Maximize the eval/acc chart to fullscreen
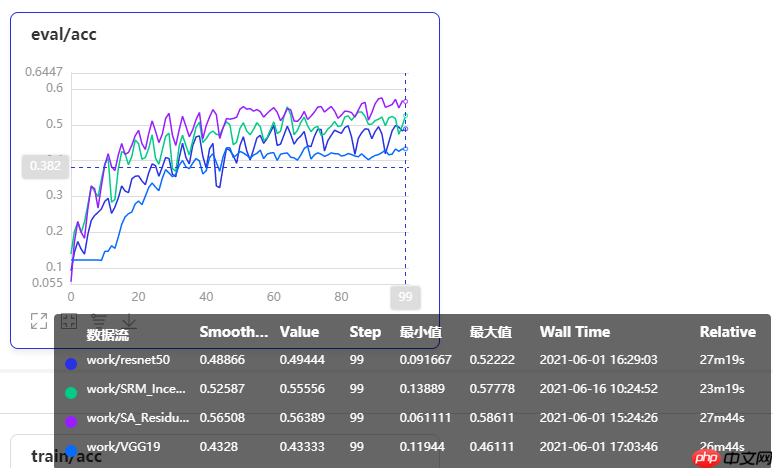 39,321
